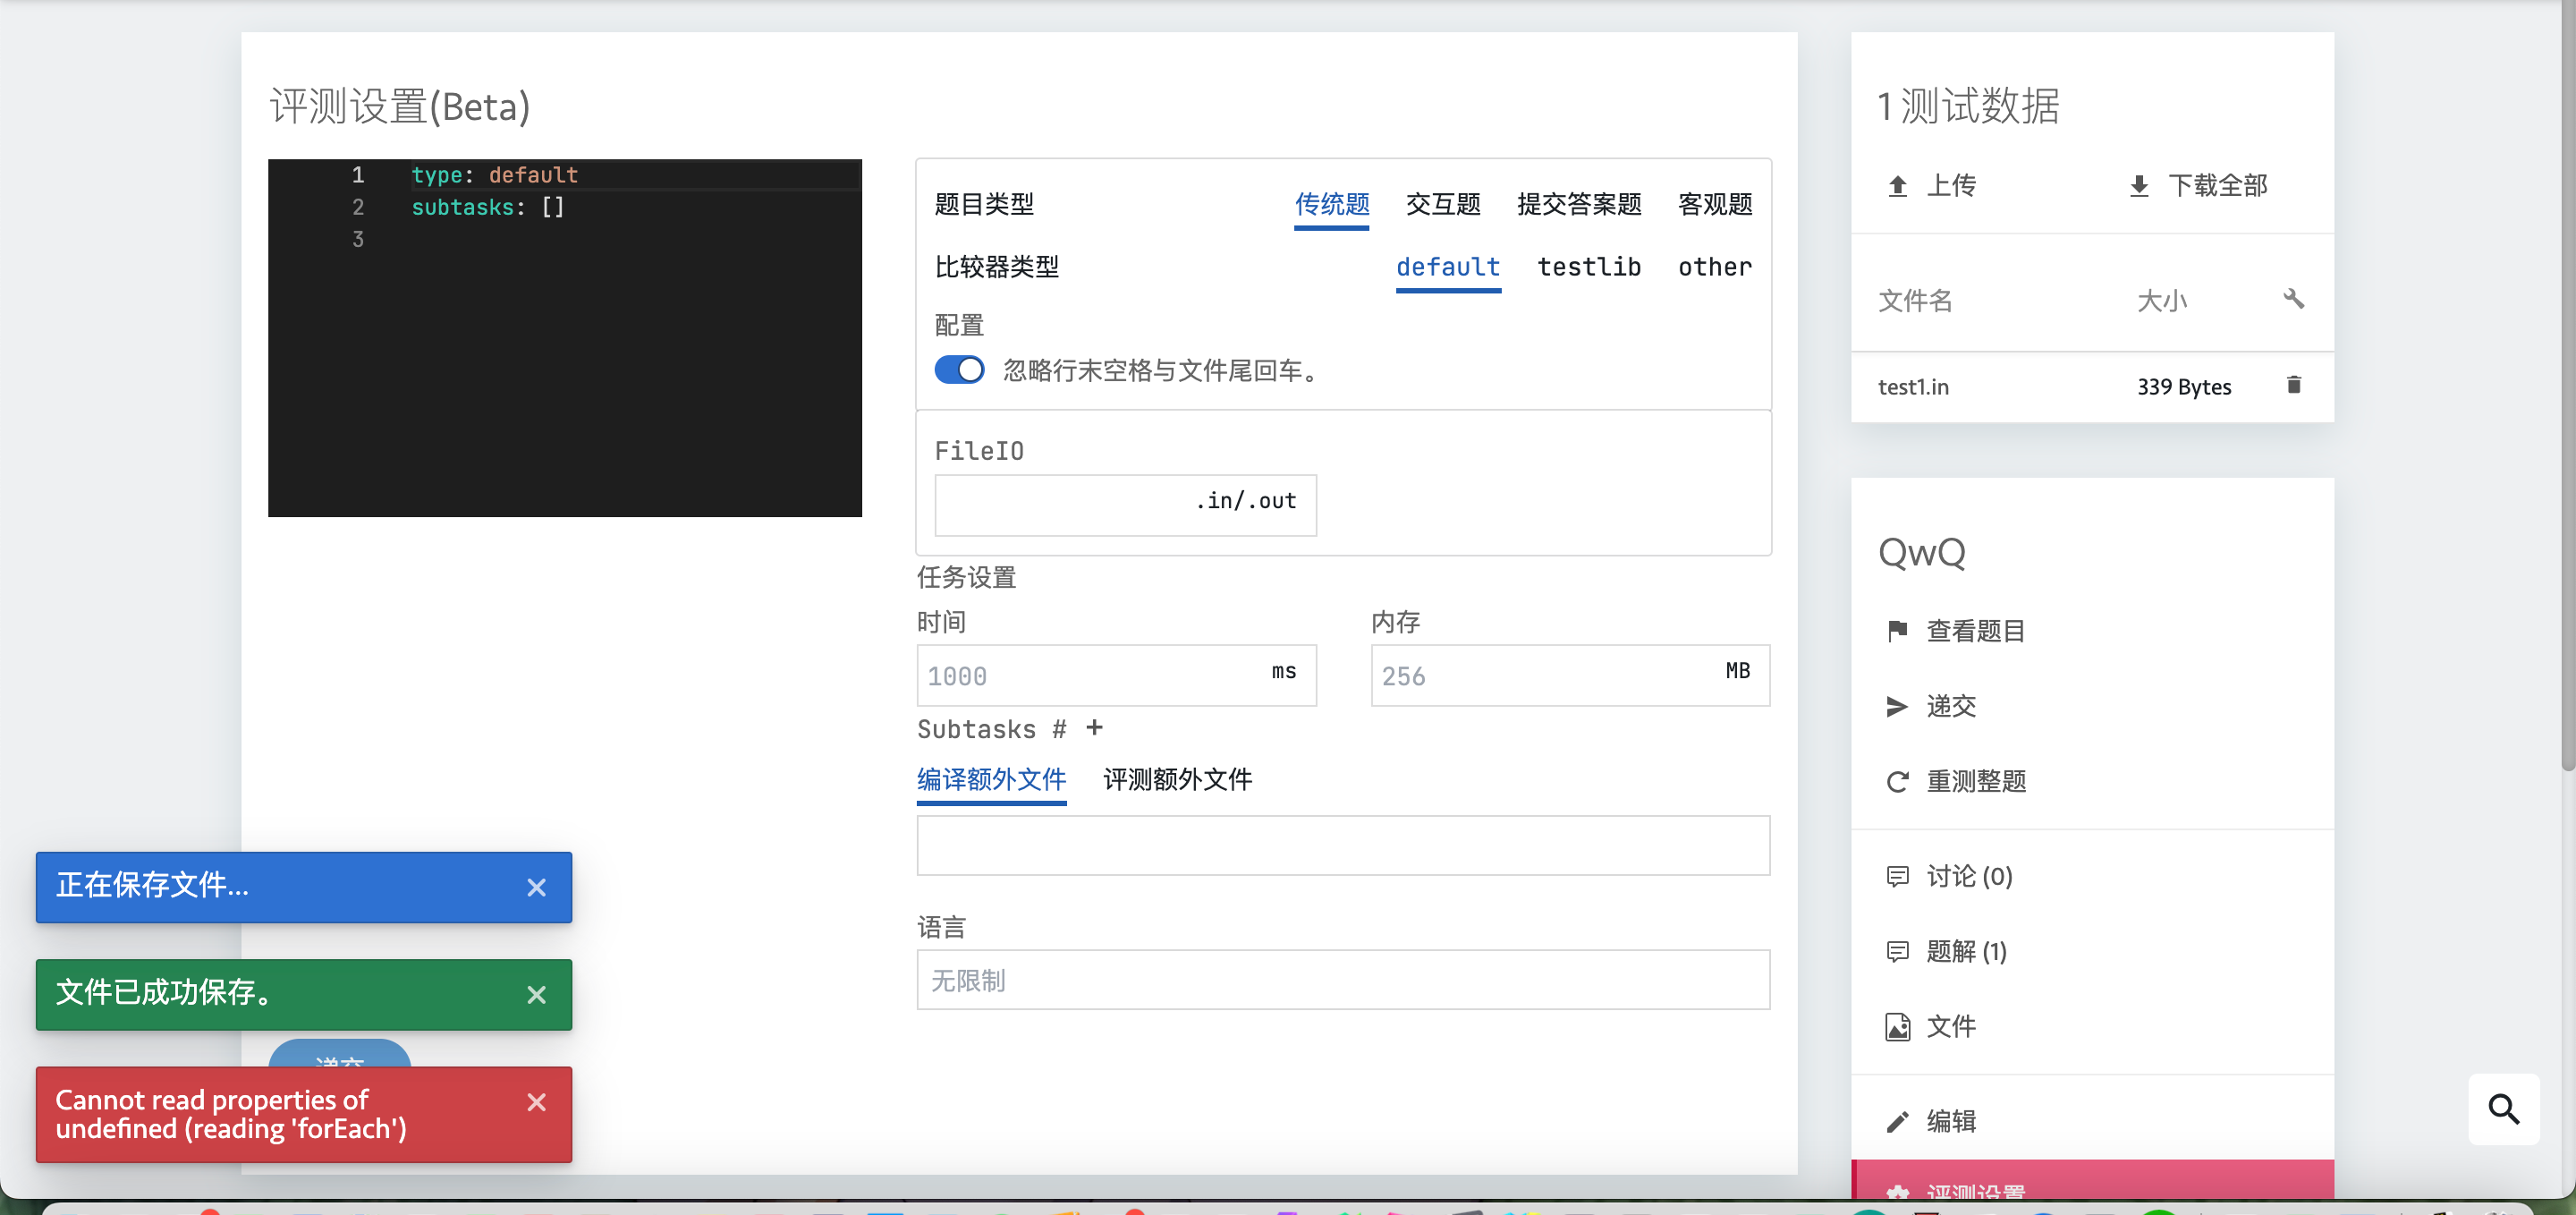Viewport: 2576px width, 1215px height.
Task: Switch to 评测额外文件 tab
Action: pyautogui.click(x=1177, y=780)
